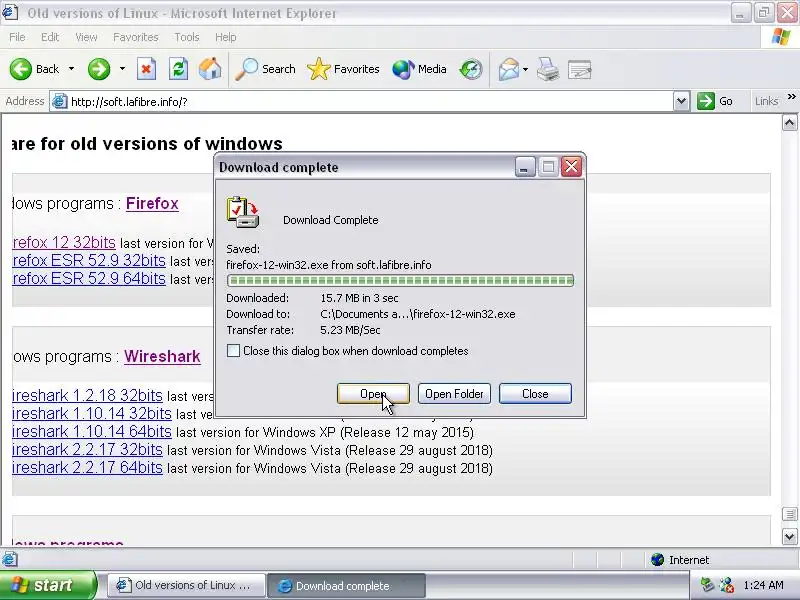Open the Tools menu
This screenshot has height=600, width=800.
click(x=187, y=37)
